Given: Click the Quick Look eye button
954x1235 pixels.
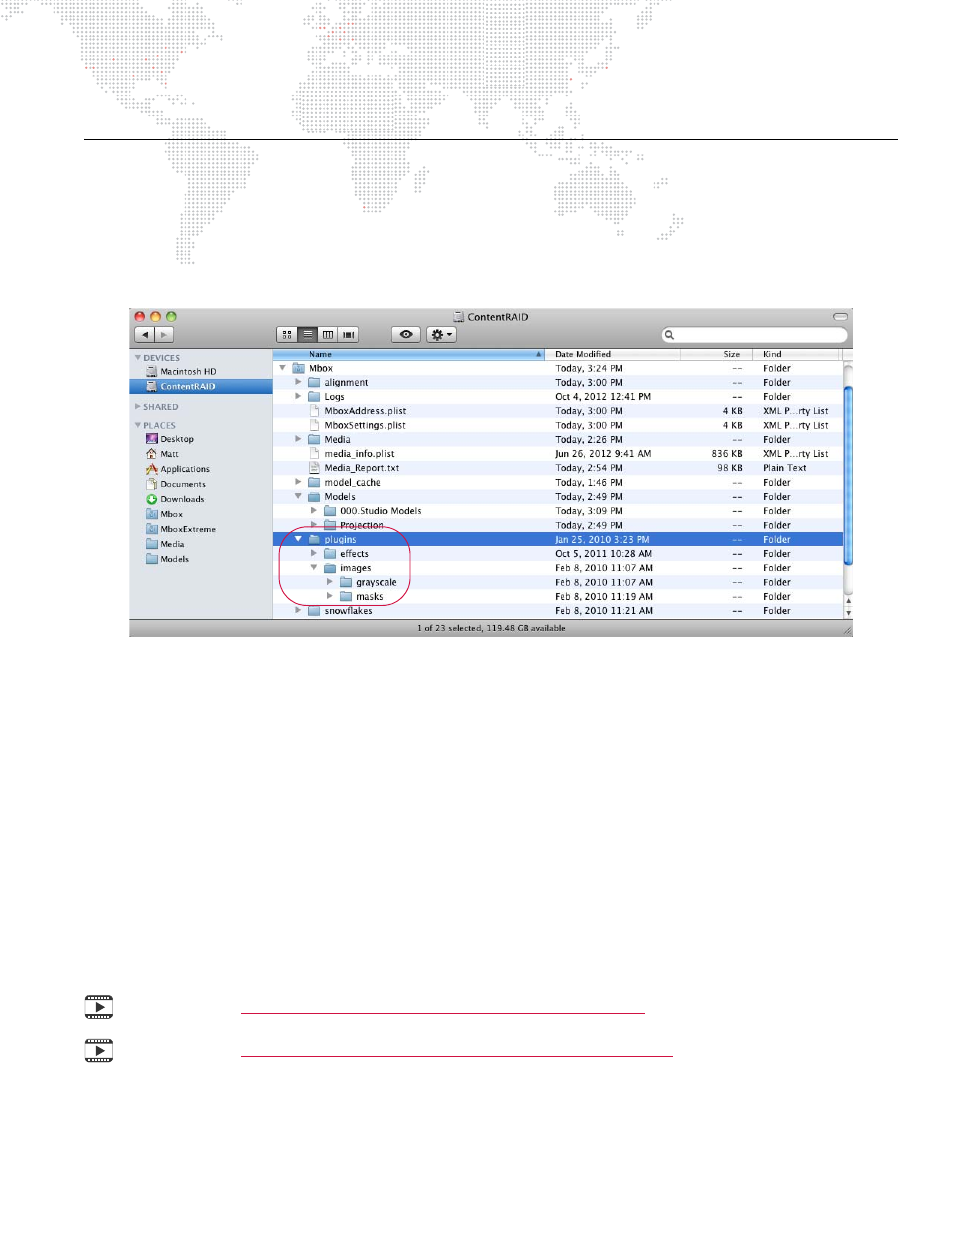Looking at the screenshot, I should click(405, 335).
